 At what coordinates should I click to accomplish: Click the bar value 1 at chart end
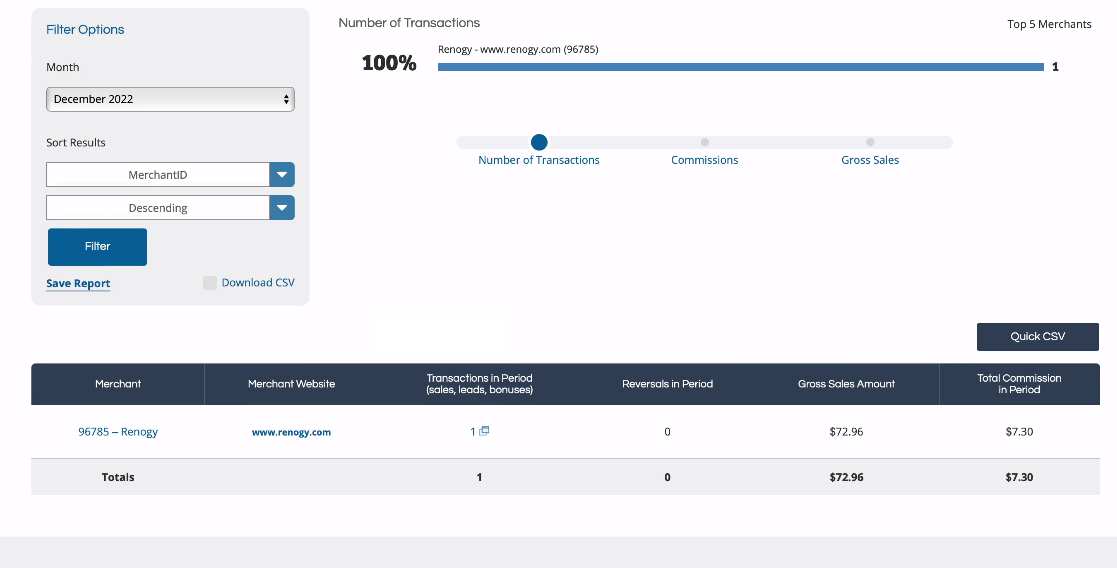[1056, 67]
